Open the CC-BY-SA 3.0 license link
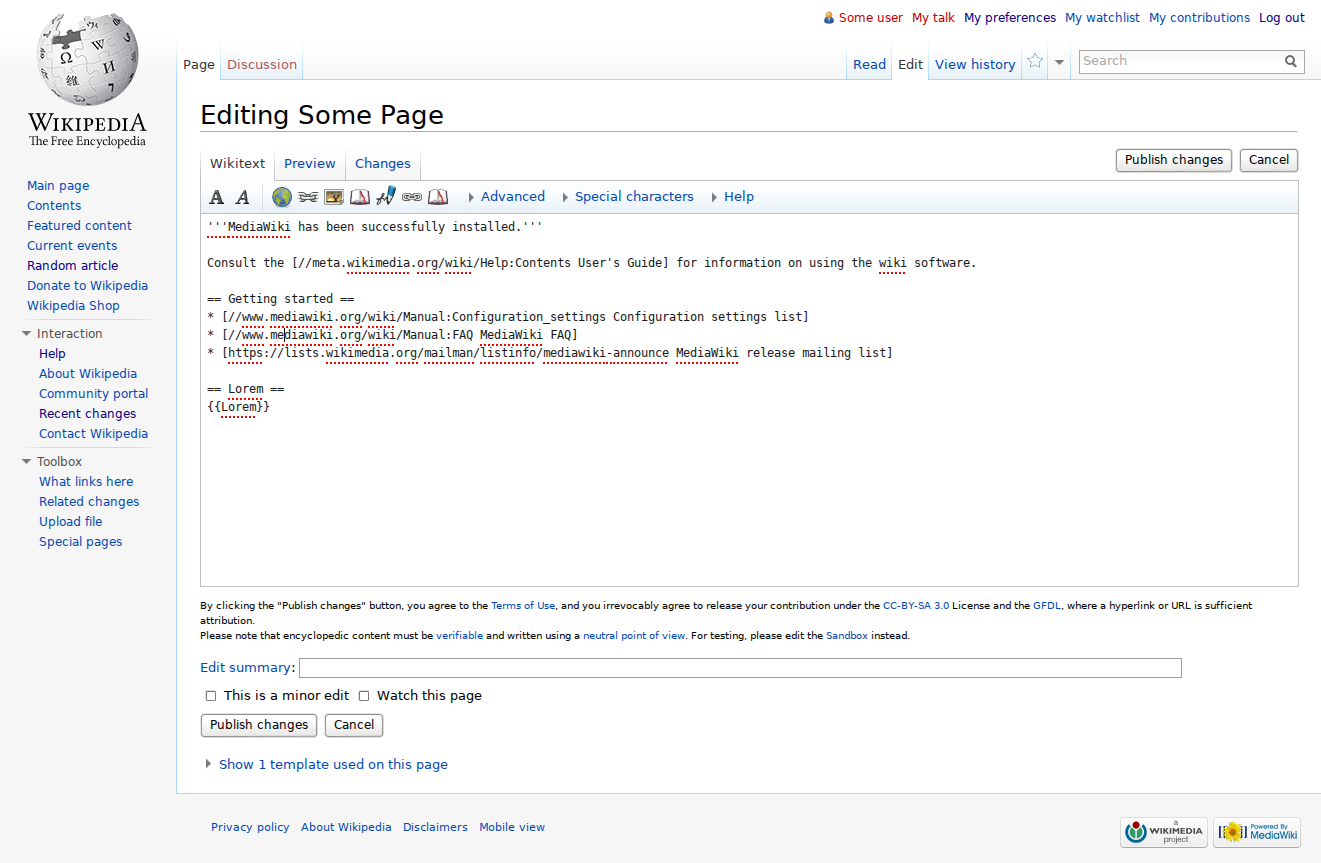Screen dimensions: 1321x863 (x=916, y=606)
